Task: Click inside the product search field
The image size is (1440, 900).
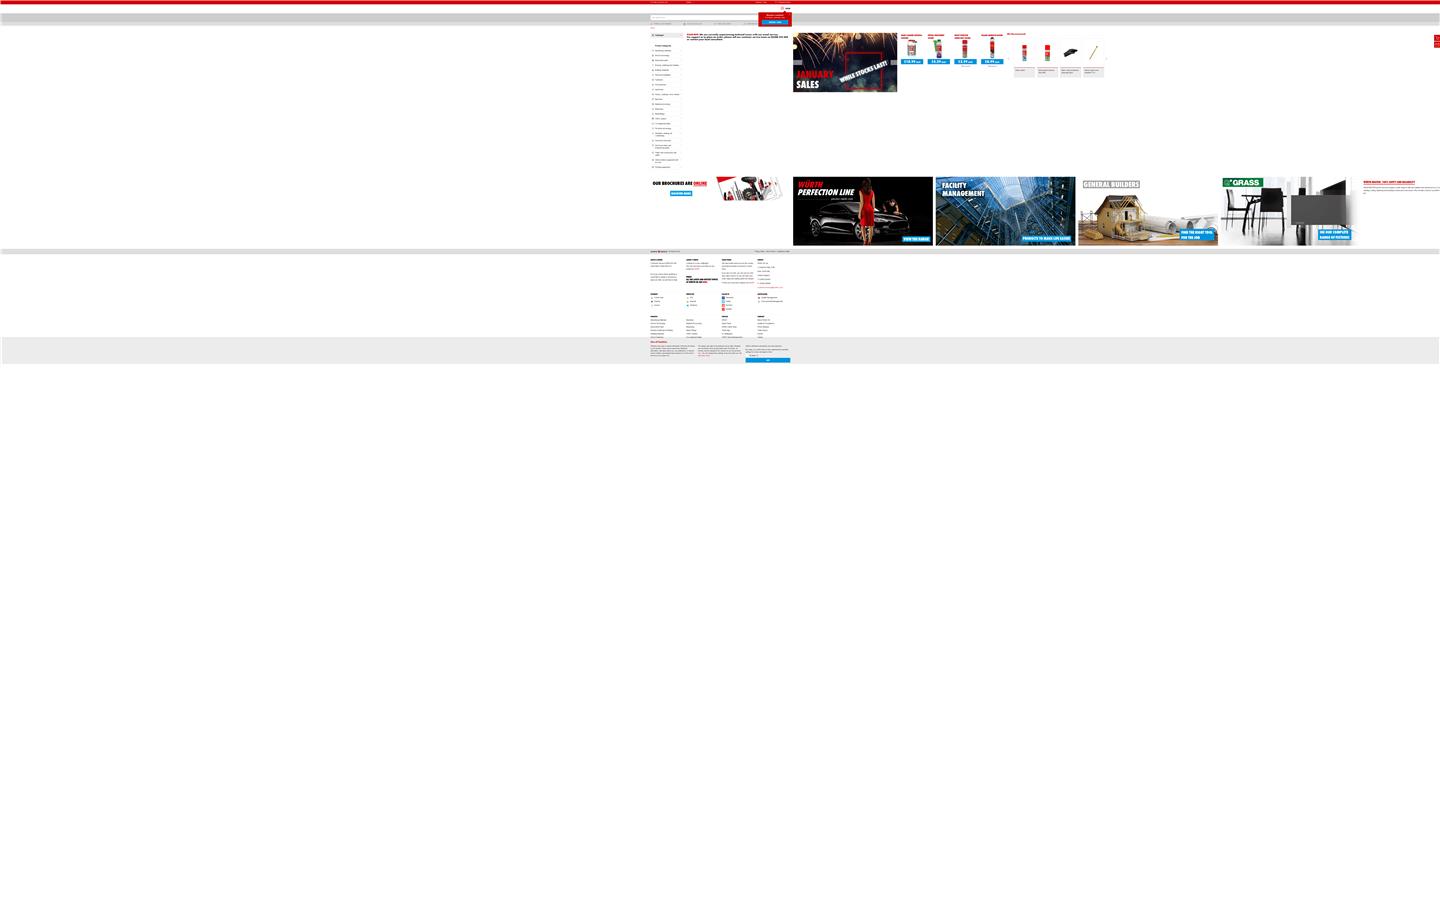Action: coord(700,17)
